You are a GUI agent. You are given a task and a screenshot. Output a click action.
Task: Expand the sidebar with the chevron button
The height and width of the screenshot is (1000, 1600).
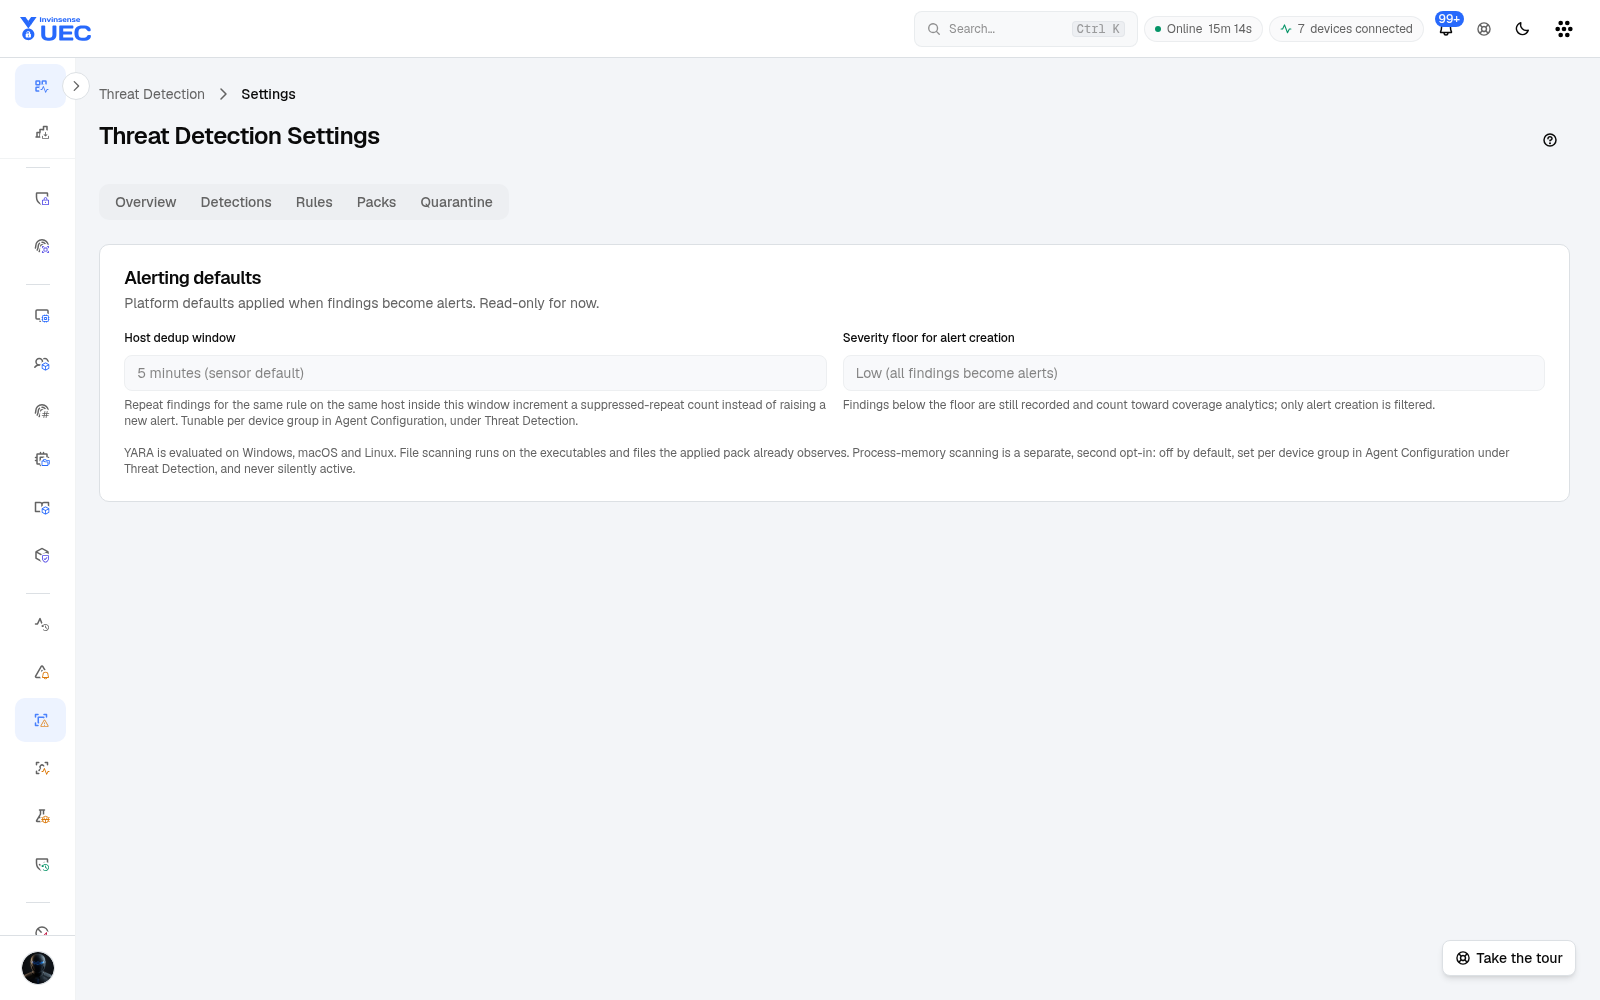tap(76, 86)
